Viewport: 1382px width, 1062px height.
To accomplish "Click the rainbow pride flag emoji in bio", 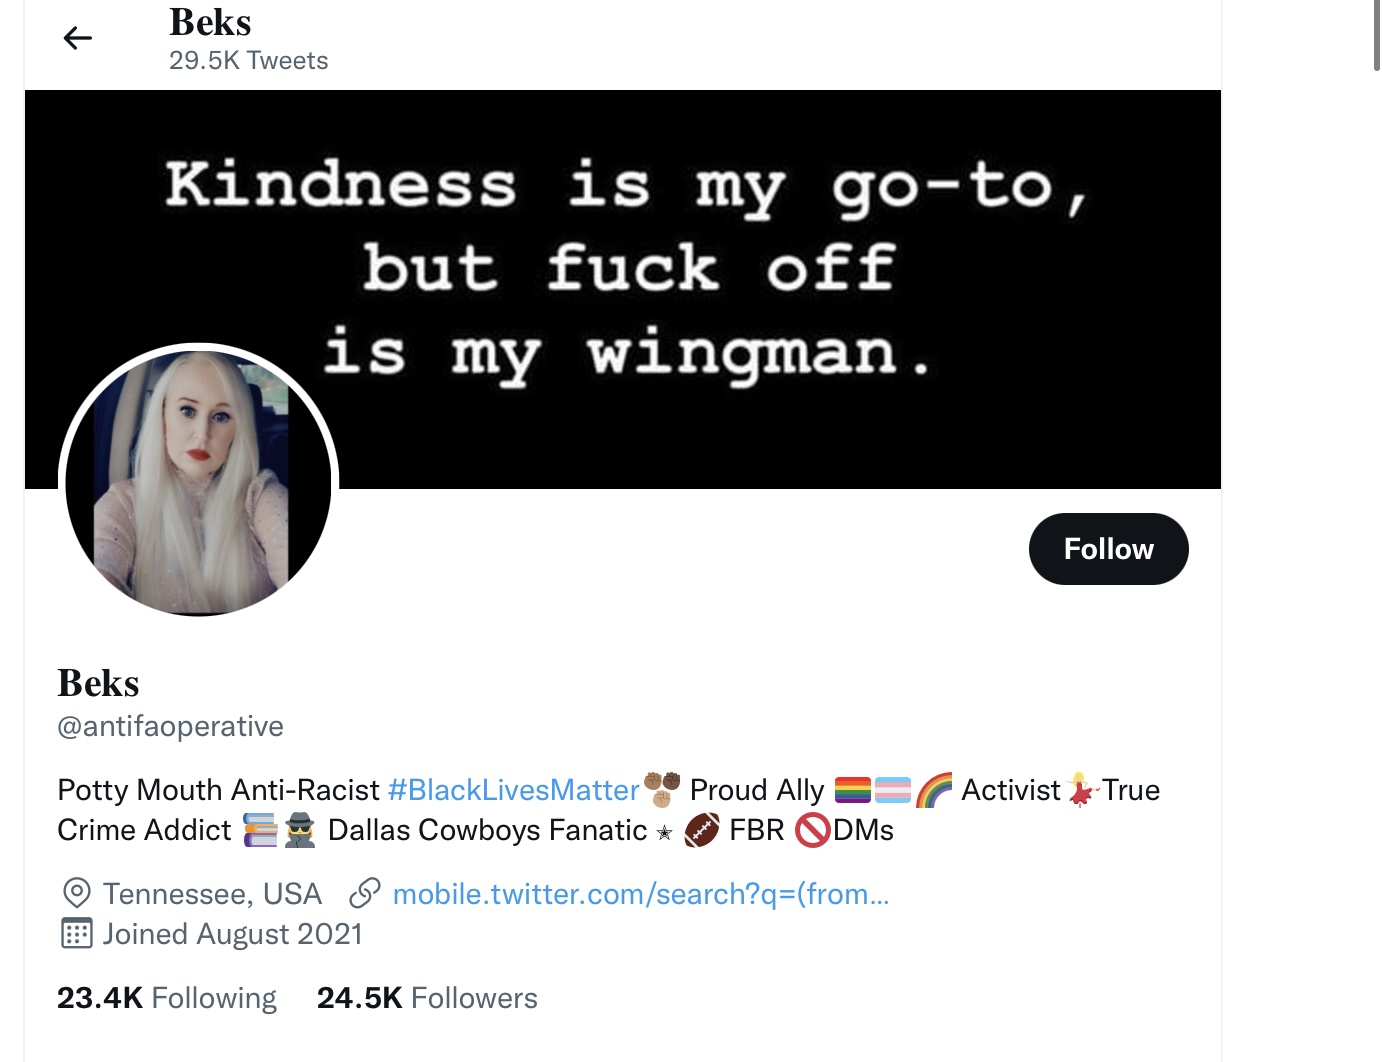I will [853, 791].
